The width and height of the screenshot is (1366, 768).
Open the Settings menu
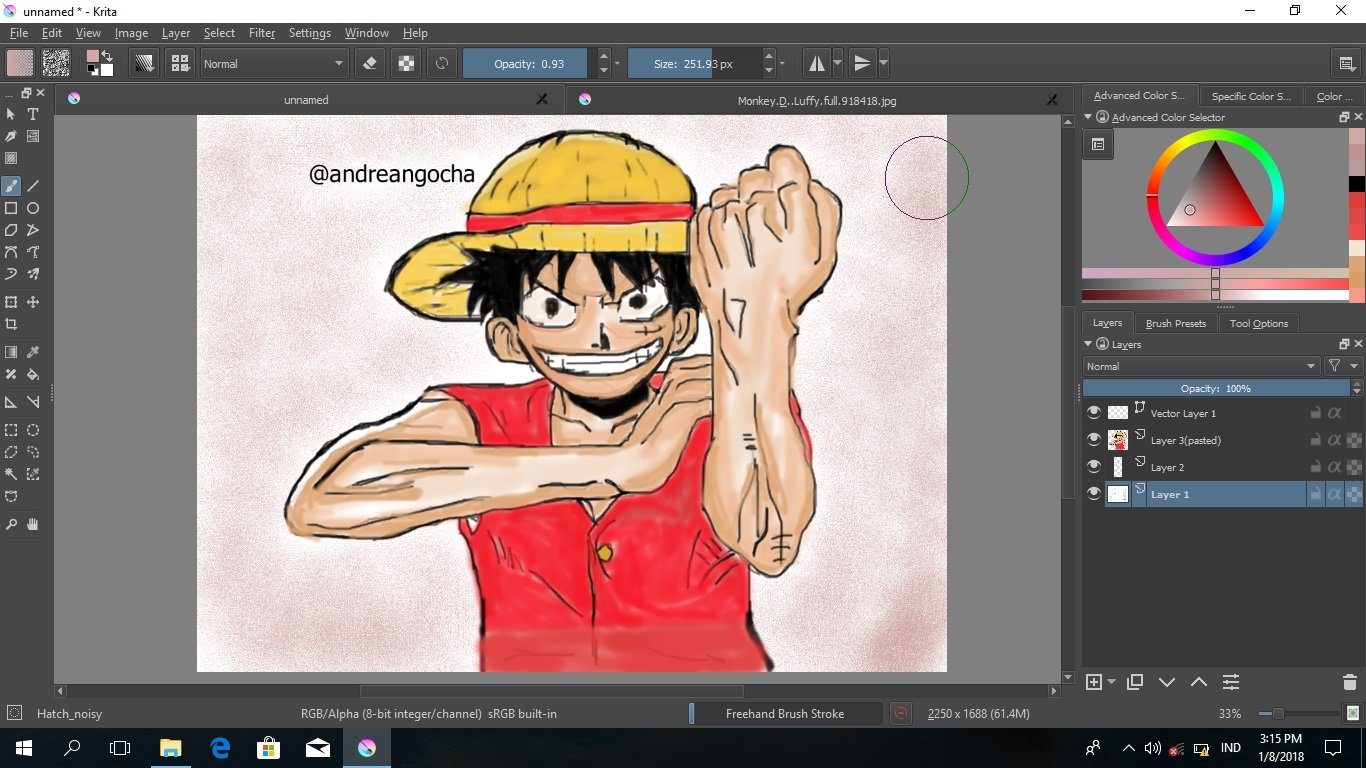[x=310, y=33]
